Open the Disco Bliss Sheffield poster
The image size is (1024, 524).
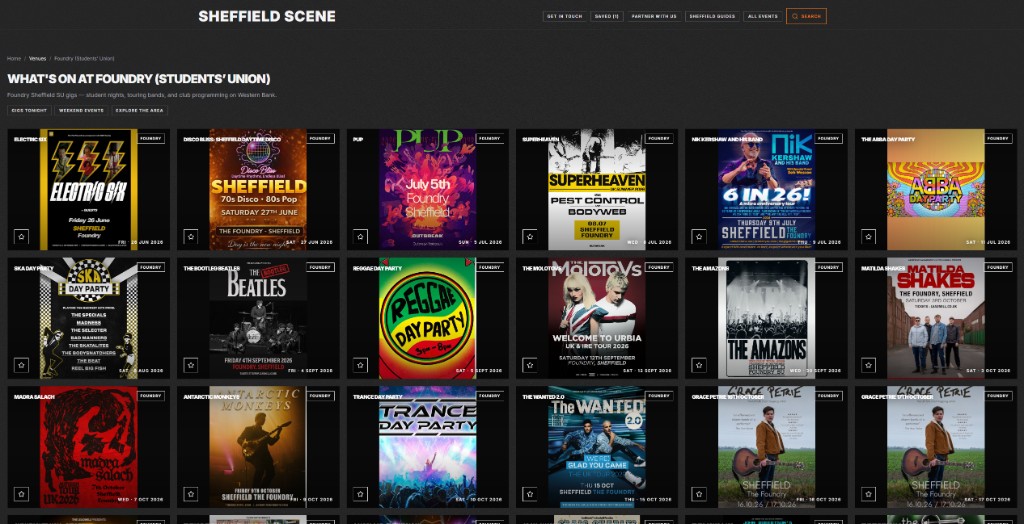pos(258,189)
